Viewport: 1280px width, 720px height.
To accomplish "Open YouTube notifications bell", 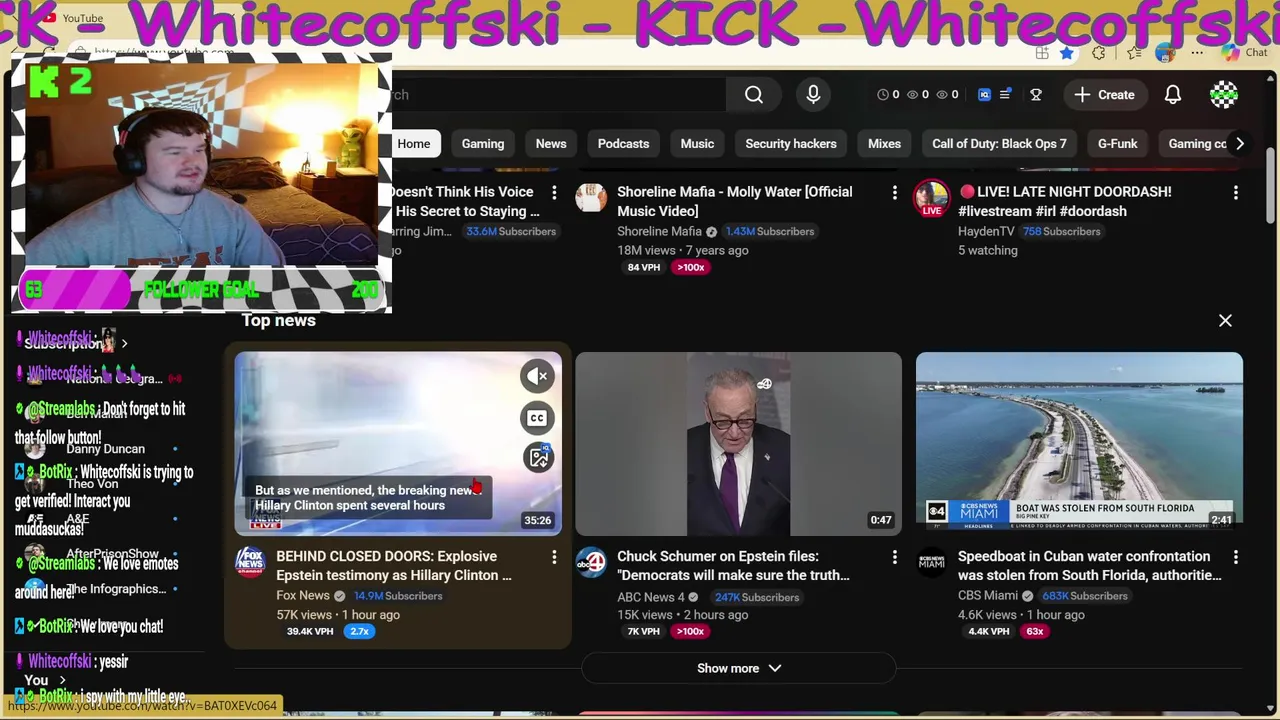I will 1173,95.
